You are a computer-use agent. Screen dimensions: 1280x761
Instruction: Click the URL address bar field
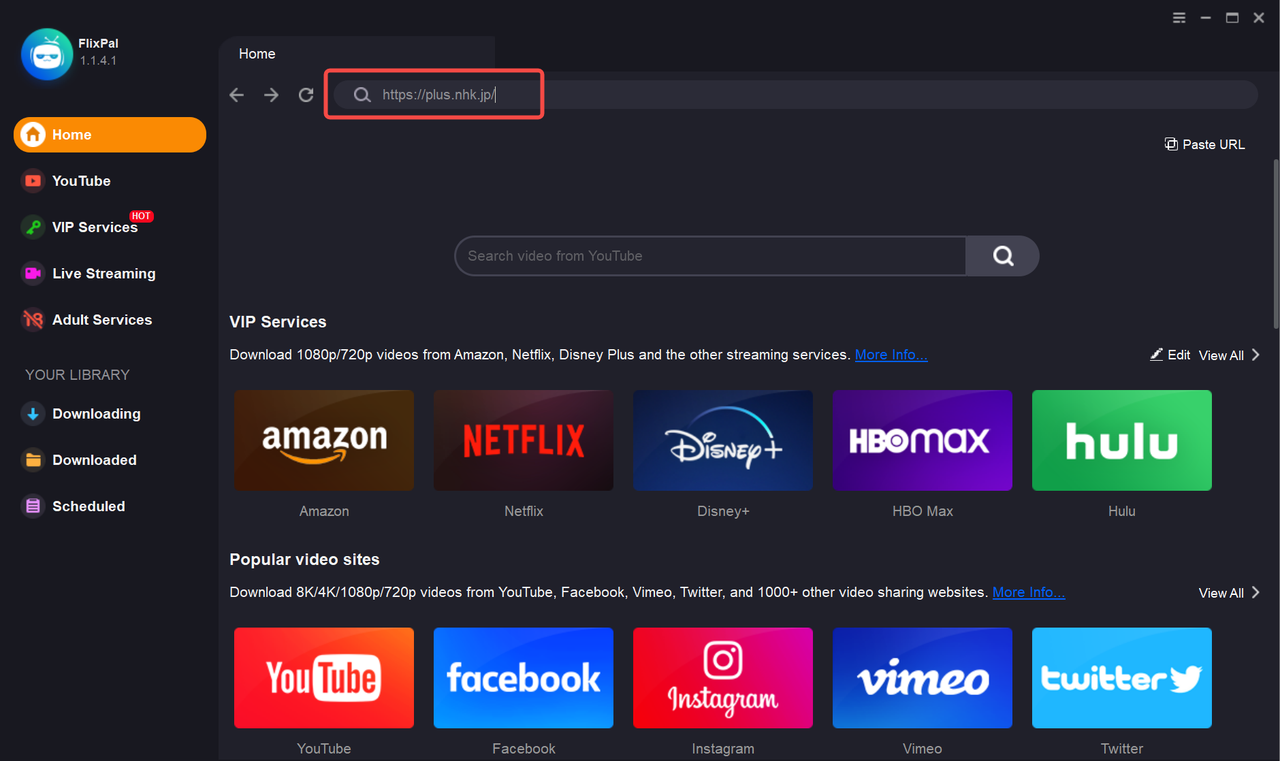pos(800,95)
